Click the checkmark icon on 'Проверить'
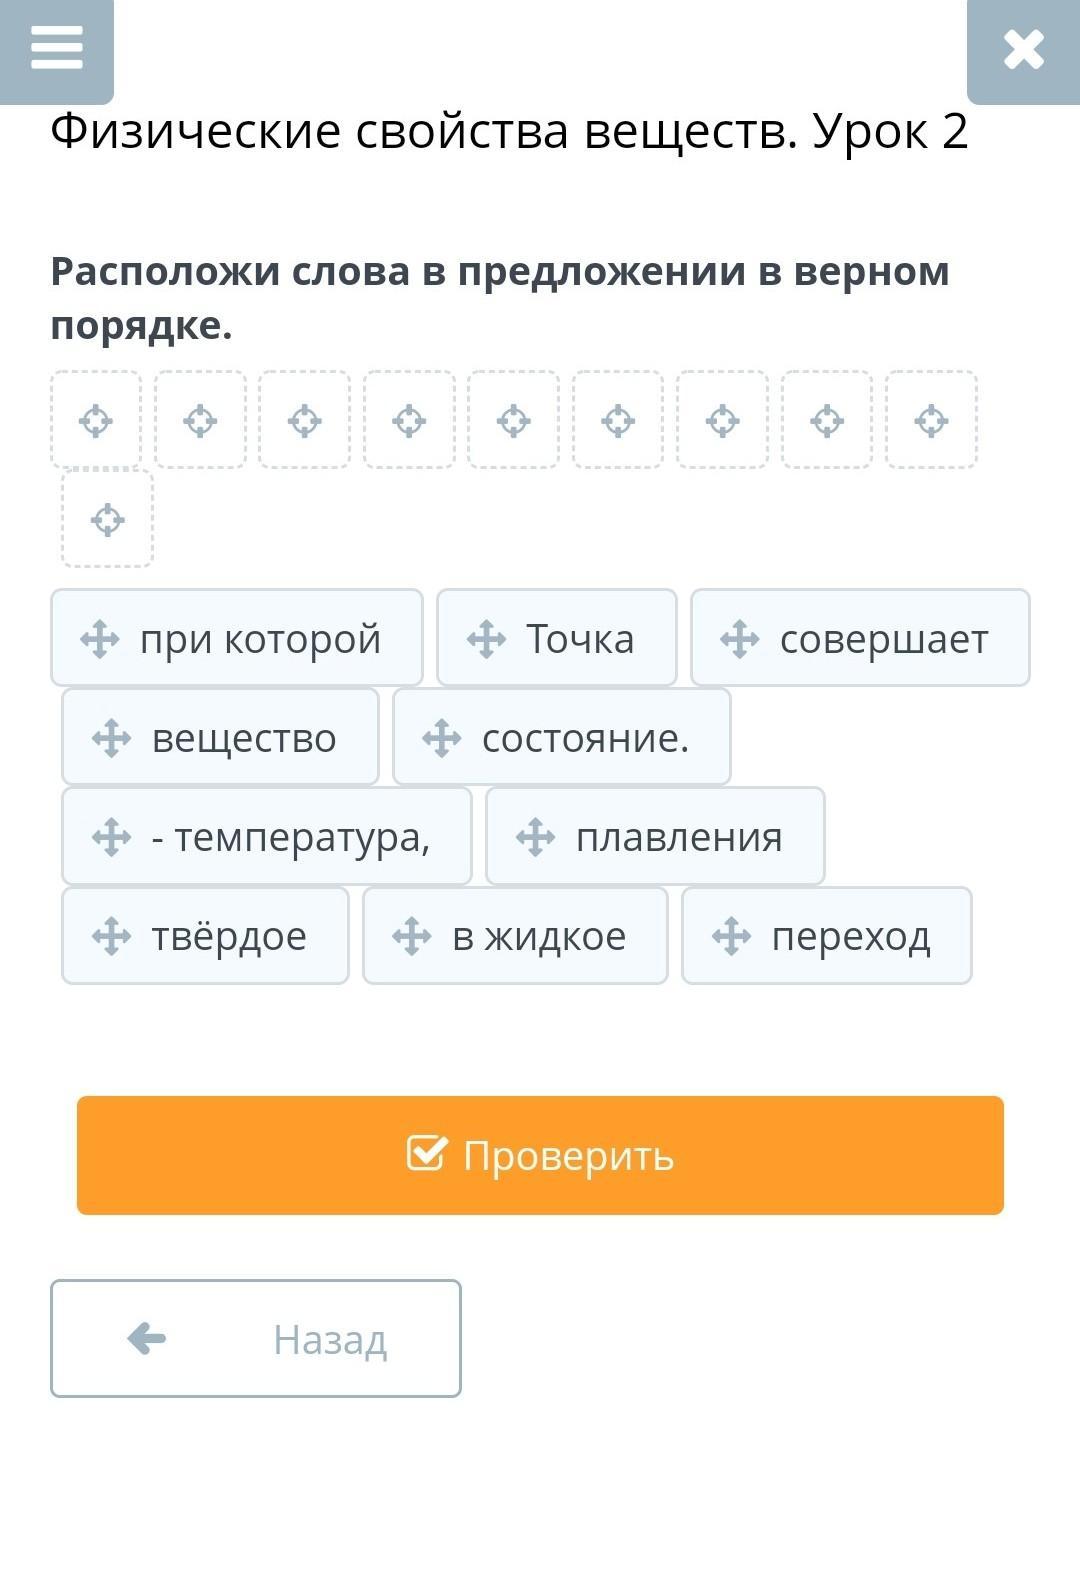 (427, 1154)
